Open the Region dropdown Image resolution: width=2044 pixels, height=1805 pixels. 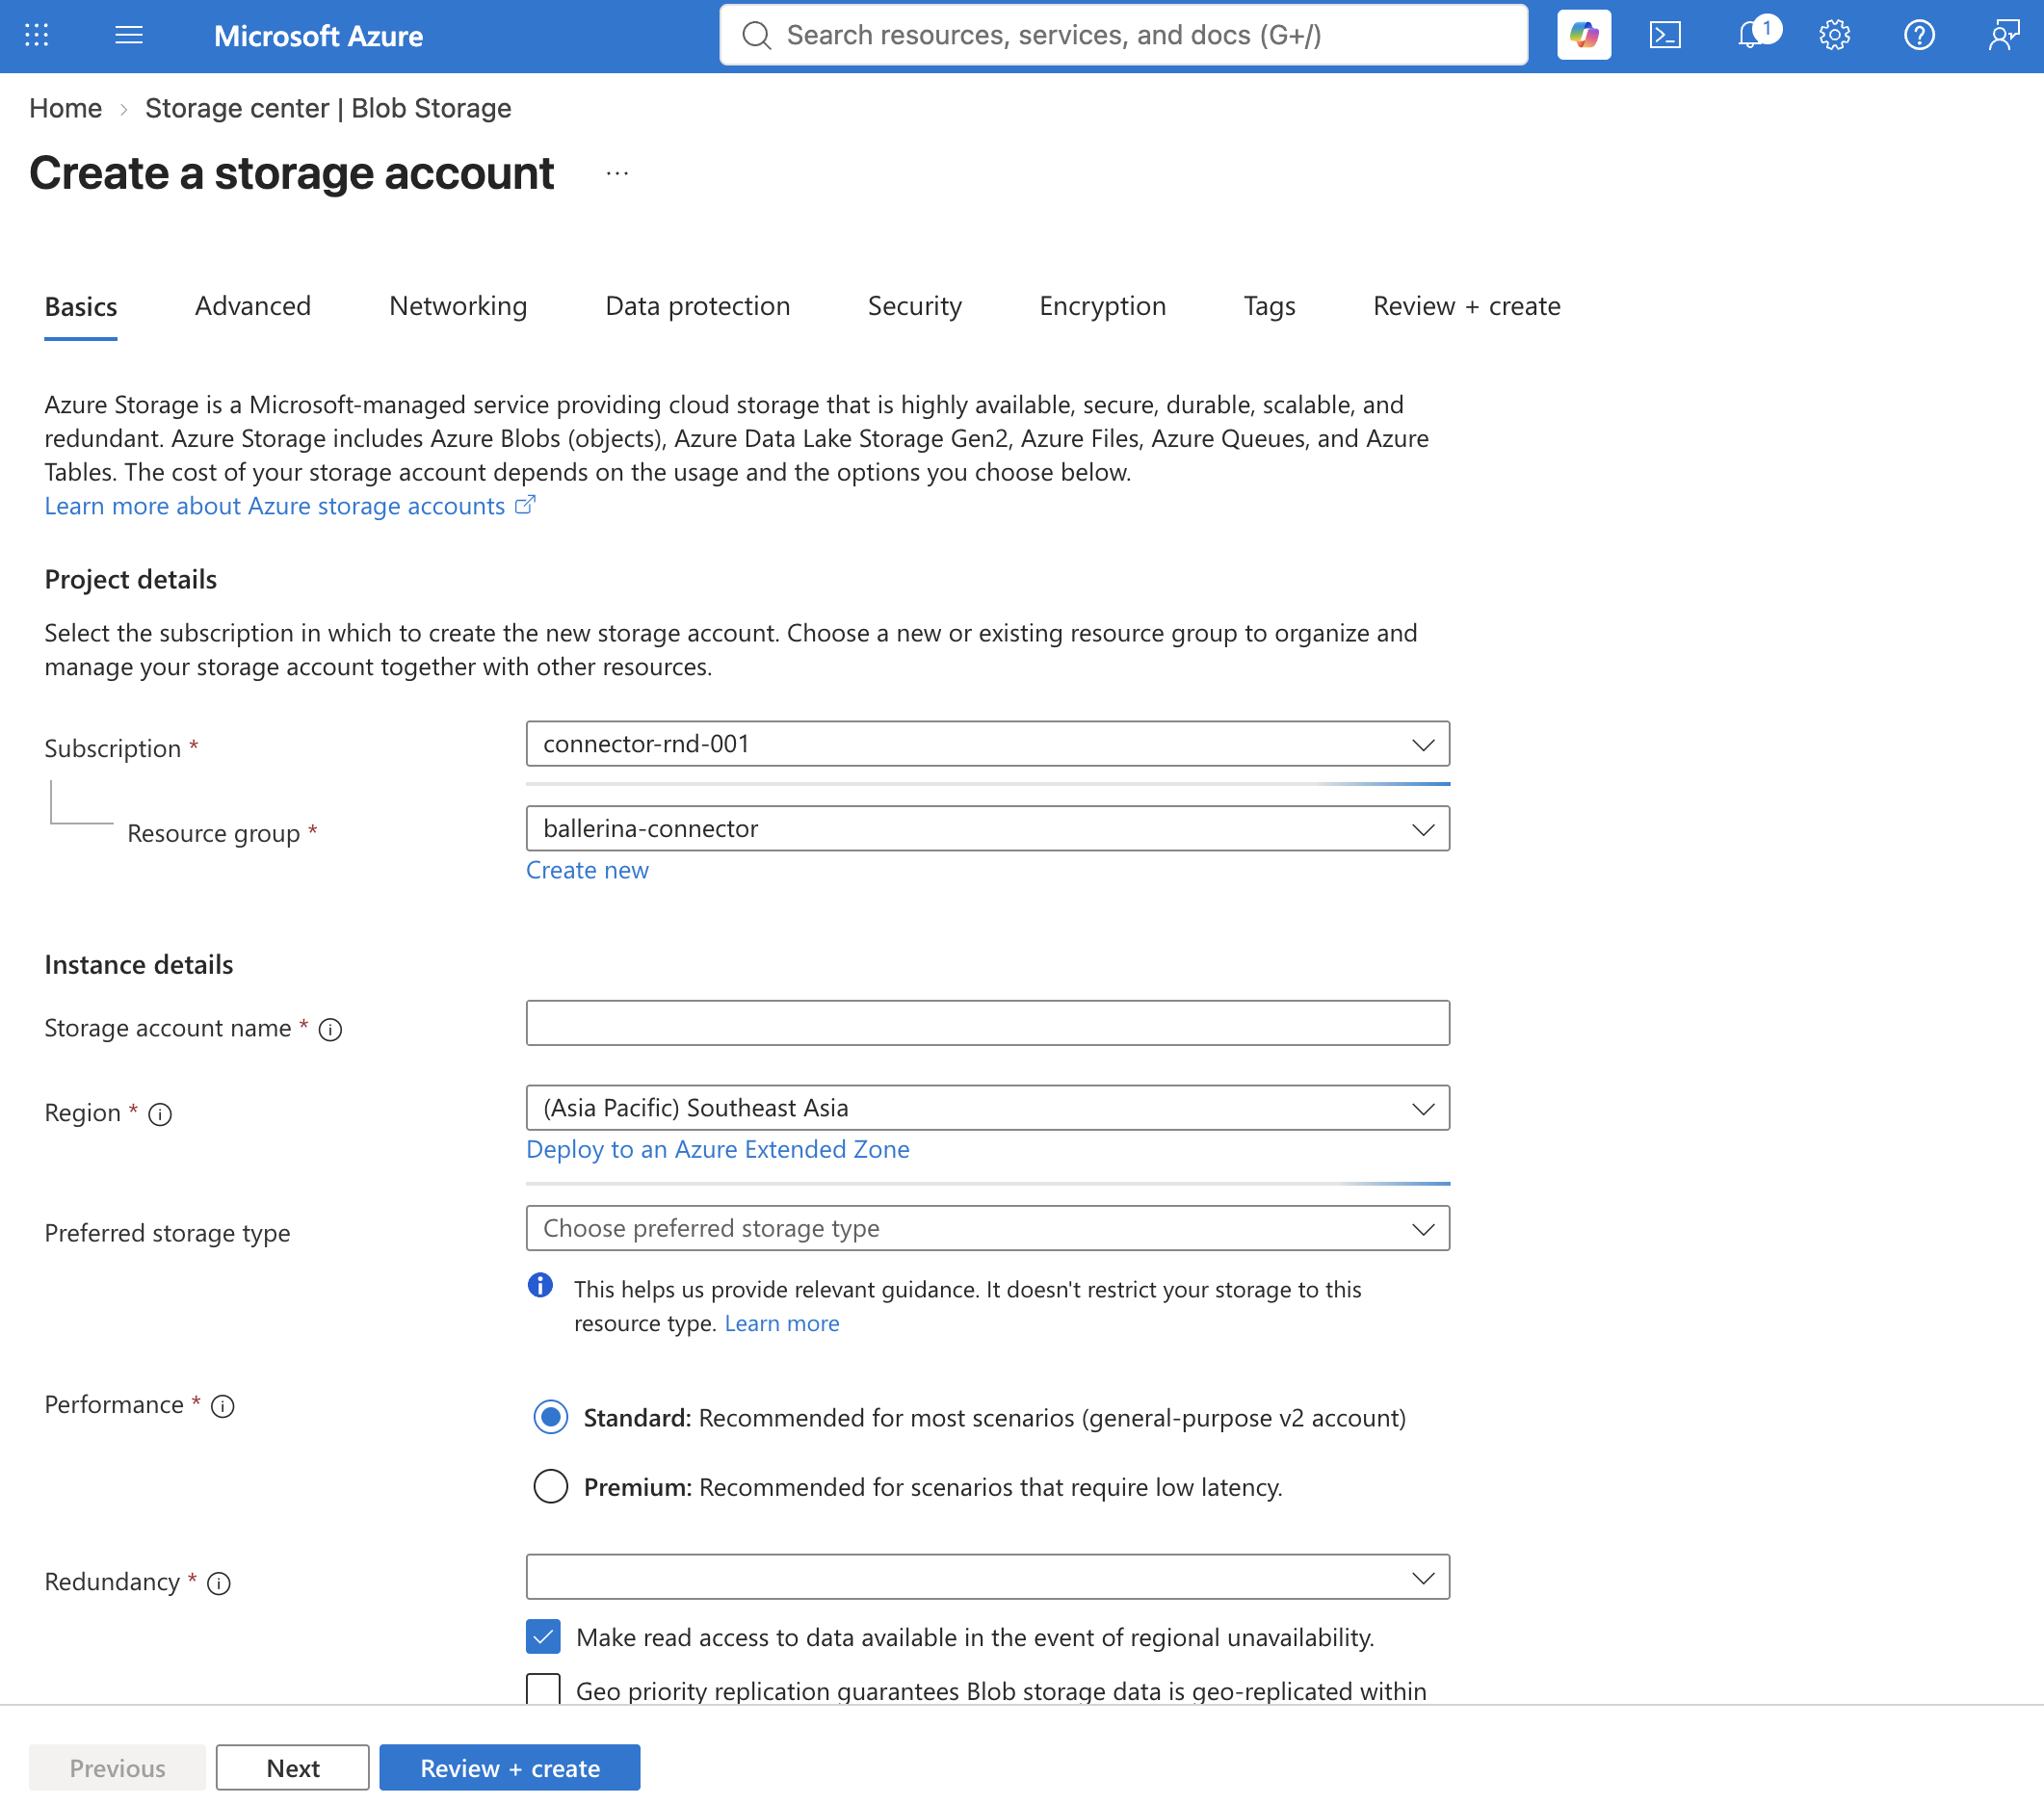point(988,1109)
